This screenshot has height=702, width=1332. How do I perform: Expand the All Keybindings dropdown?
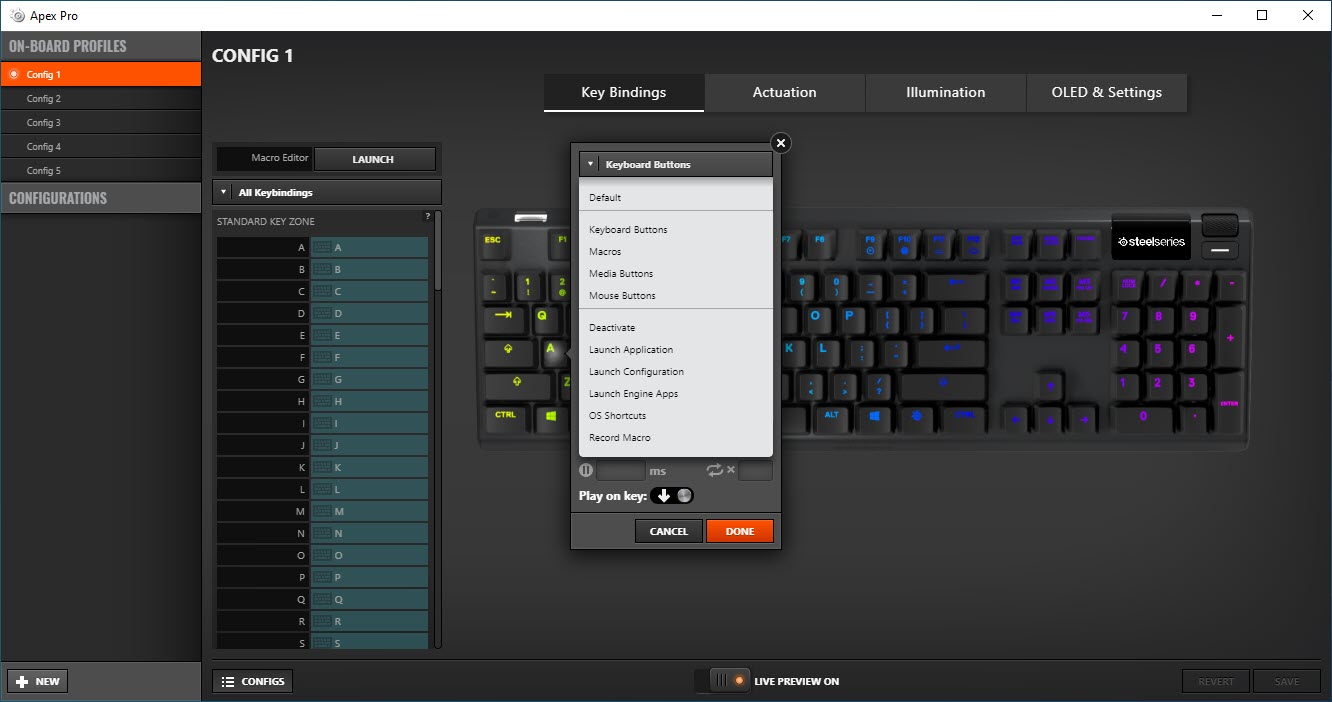tap(327, 192)
